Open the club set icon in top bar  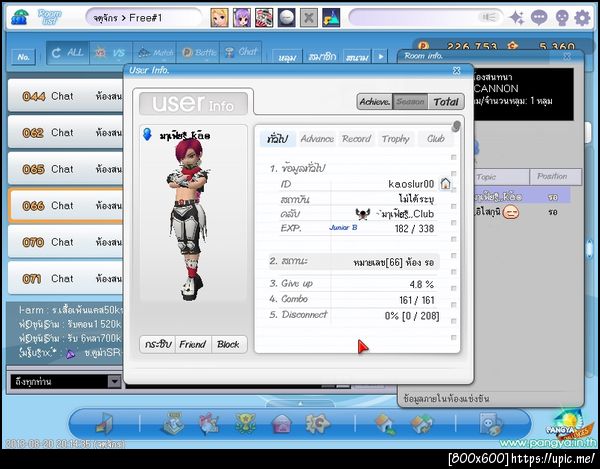coord(264,18)
